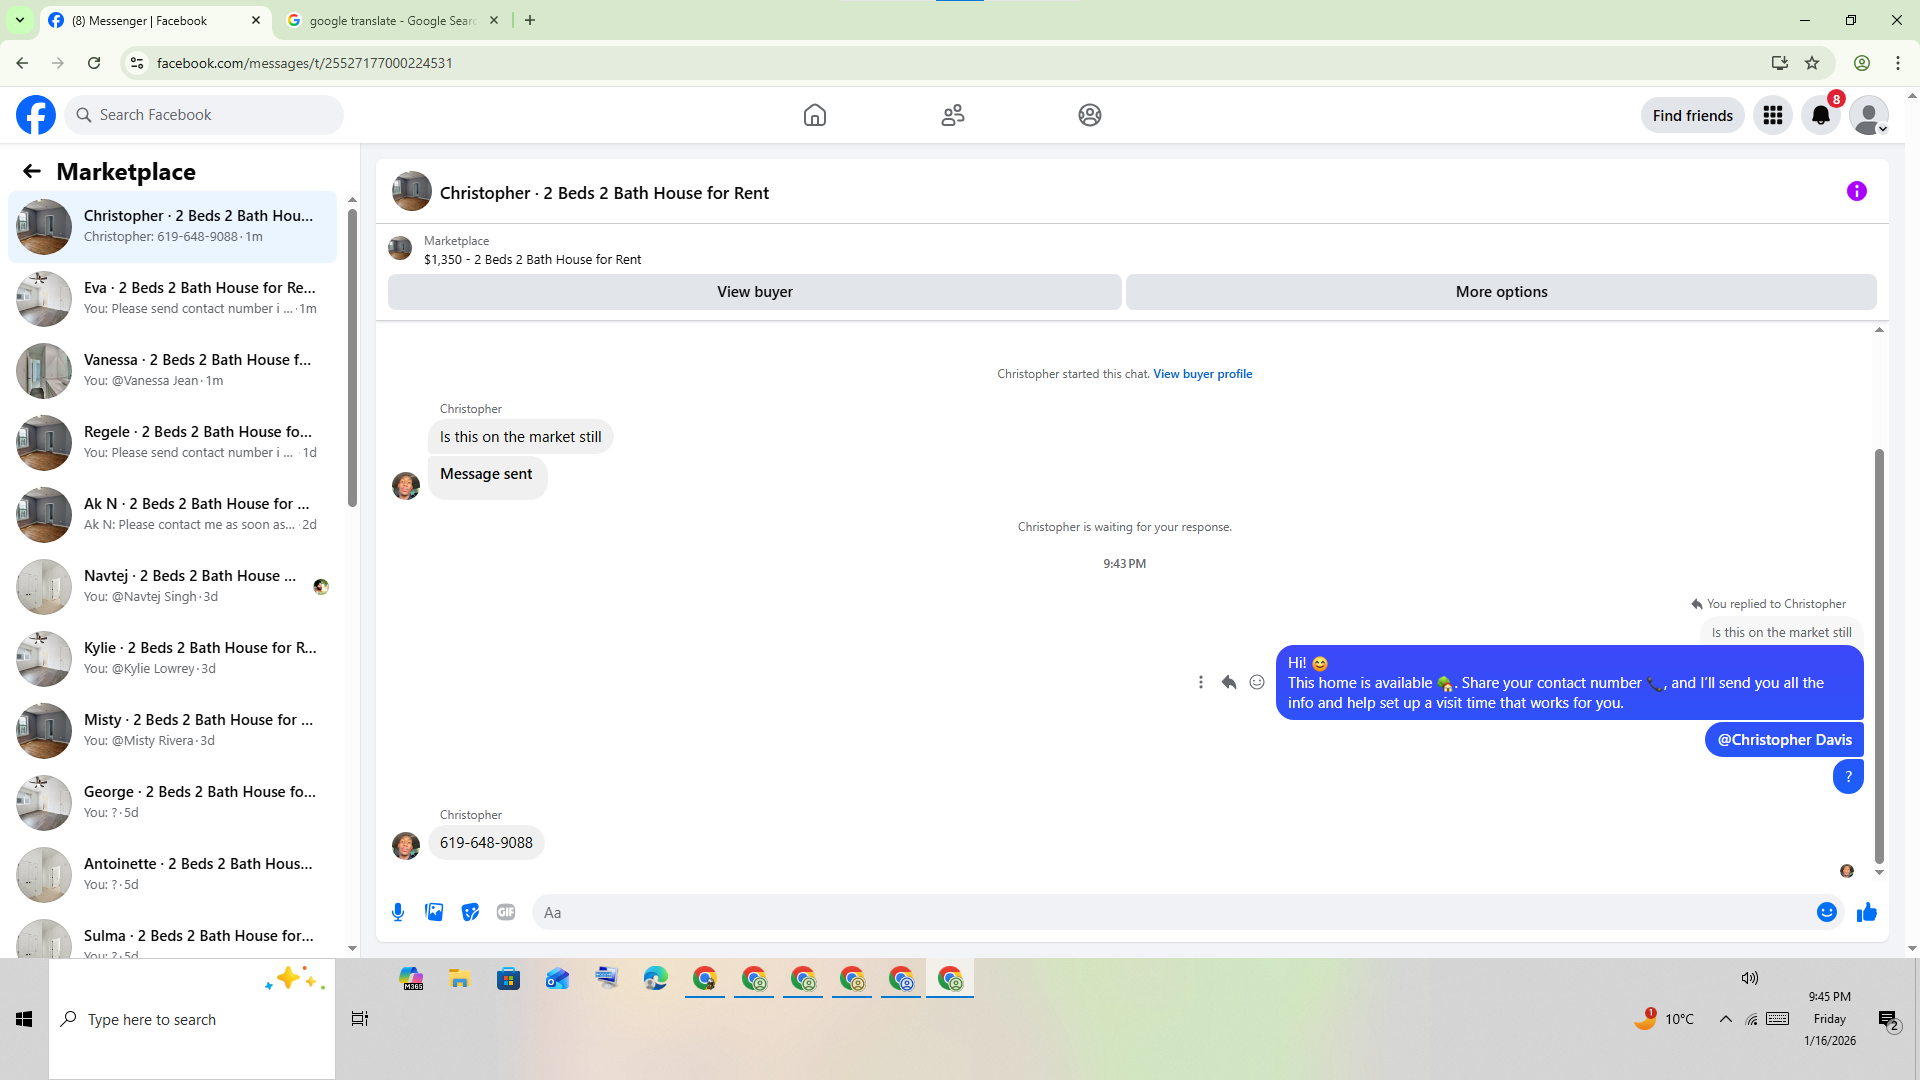Screen dimensions: 1920x1080
Task: Open more options three-dot message menu
Action: [1201, 682]
